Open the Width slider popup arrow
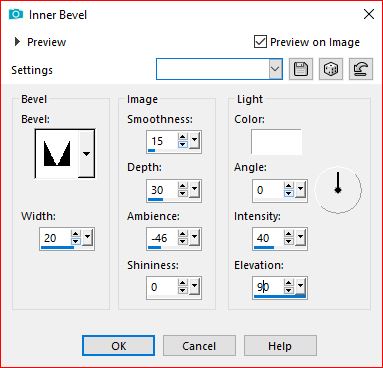 tap(88, 237)
